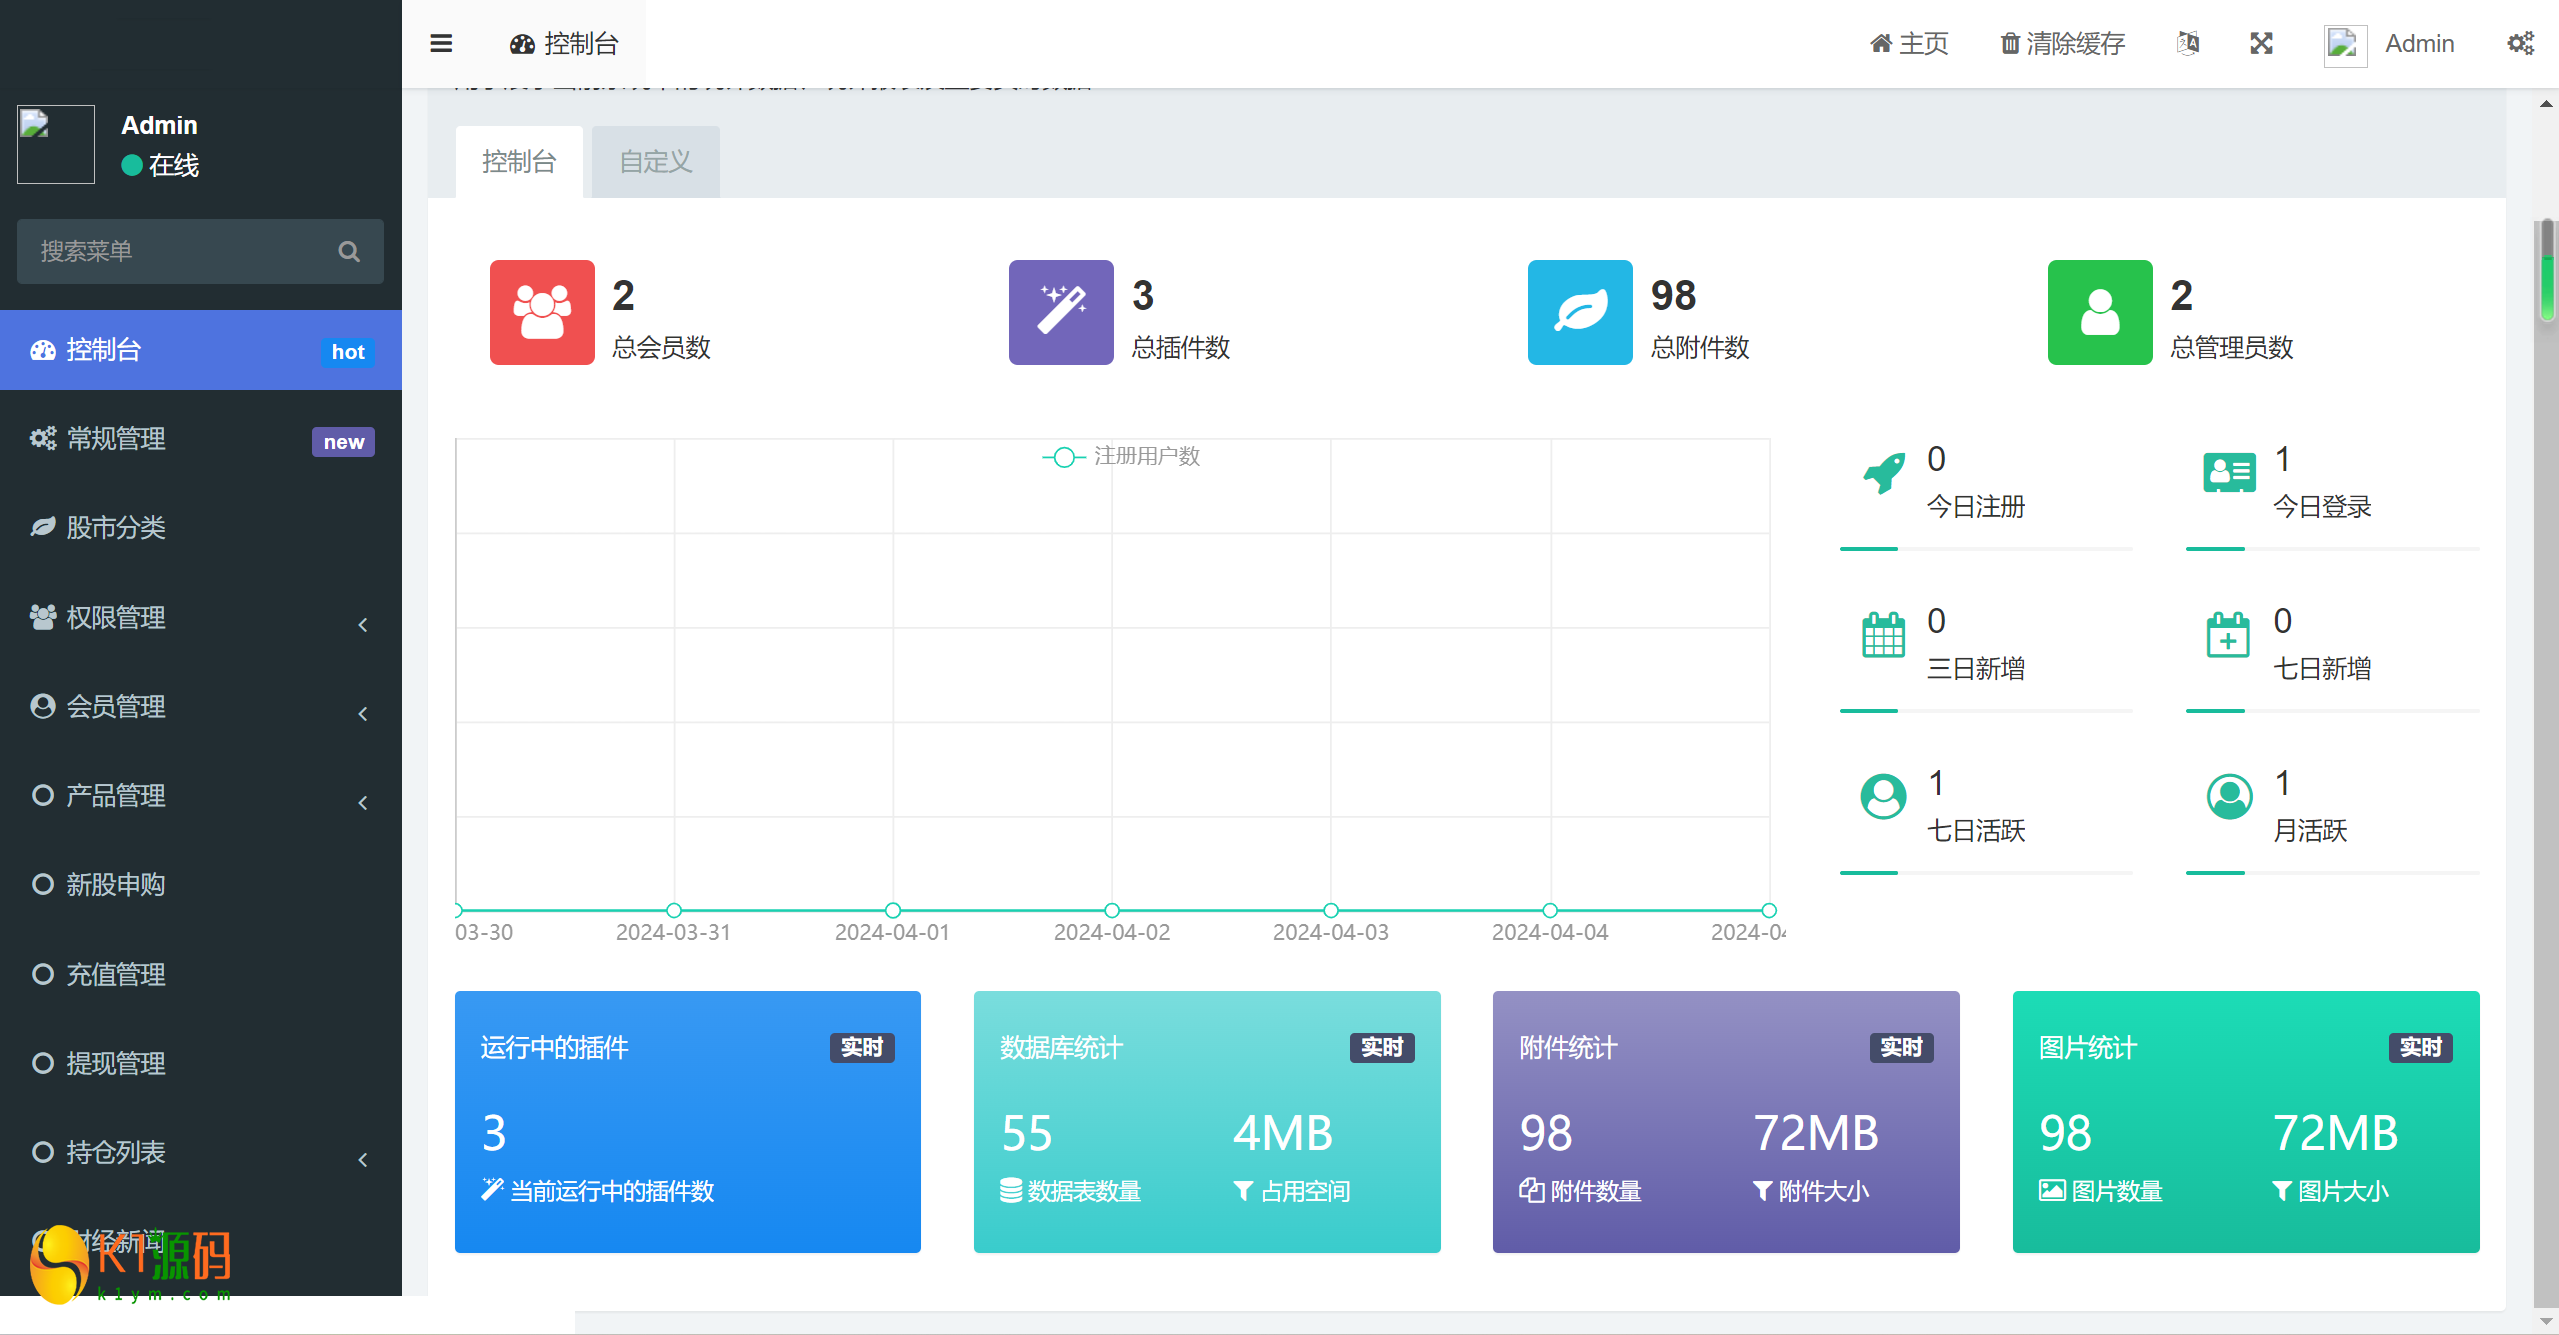Click the 清除缓存 clear cache button

tap(2062, 43)
